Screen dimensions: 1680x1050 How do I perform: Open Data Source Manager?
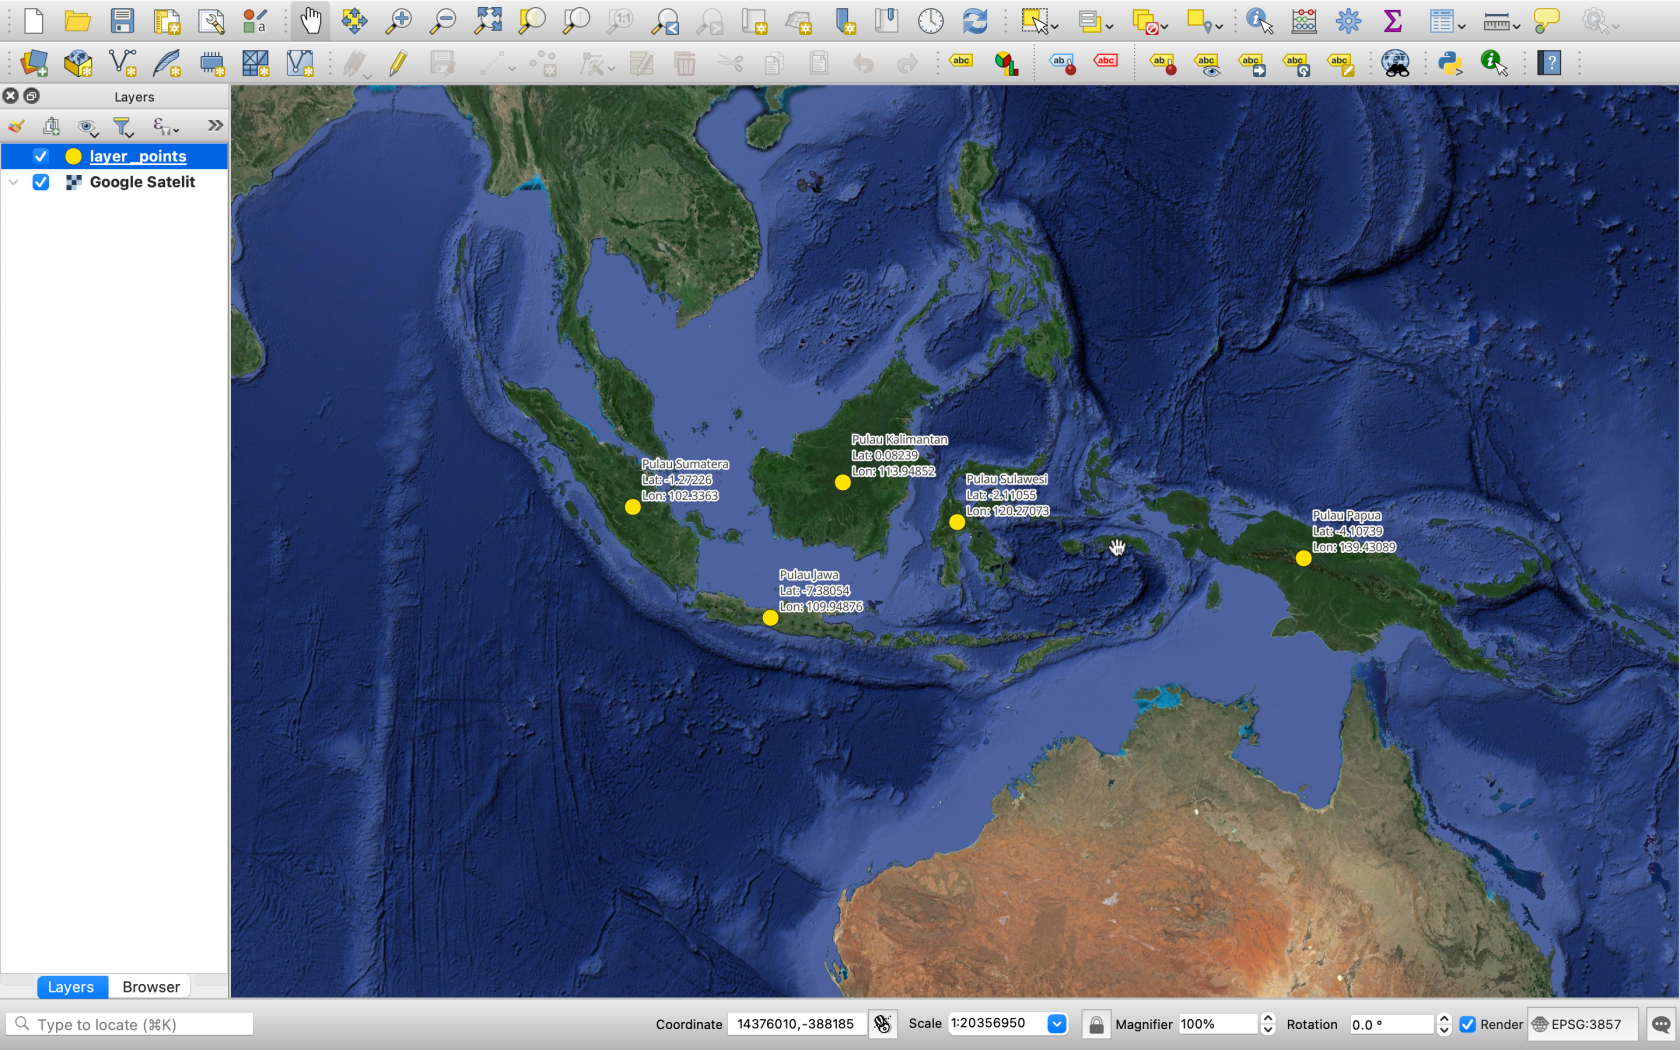pos(34,64)
